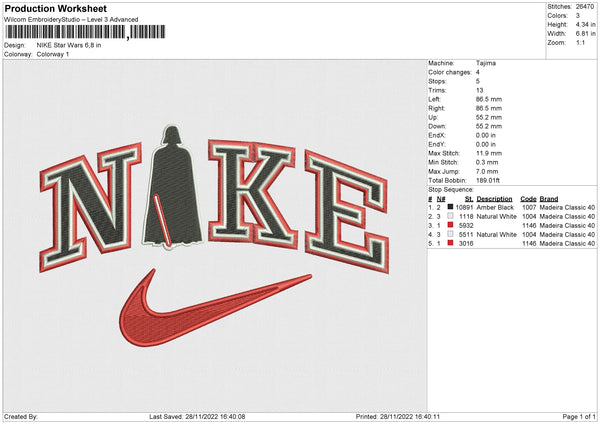Select stitch count 5511 in stop row 4

point(466,235)
